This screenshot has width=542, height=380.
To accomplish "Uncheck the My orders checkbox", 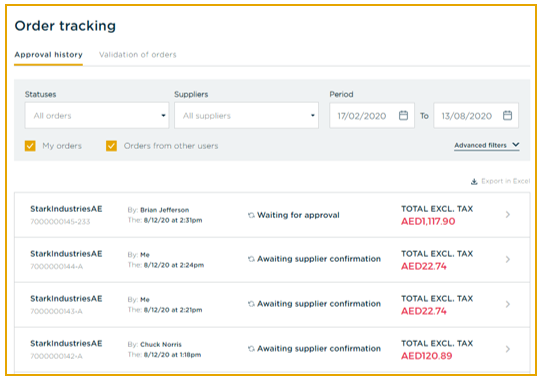I will pos(30,146).
